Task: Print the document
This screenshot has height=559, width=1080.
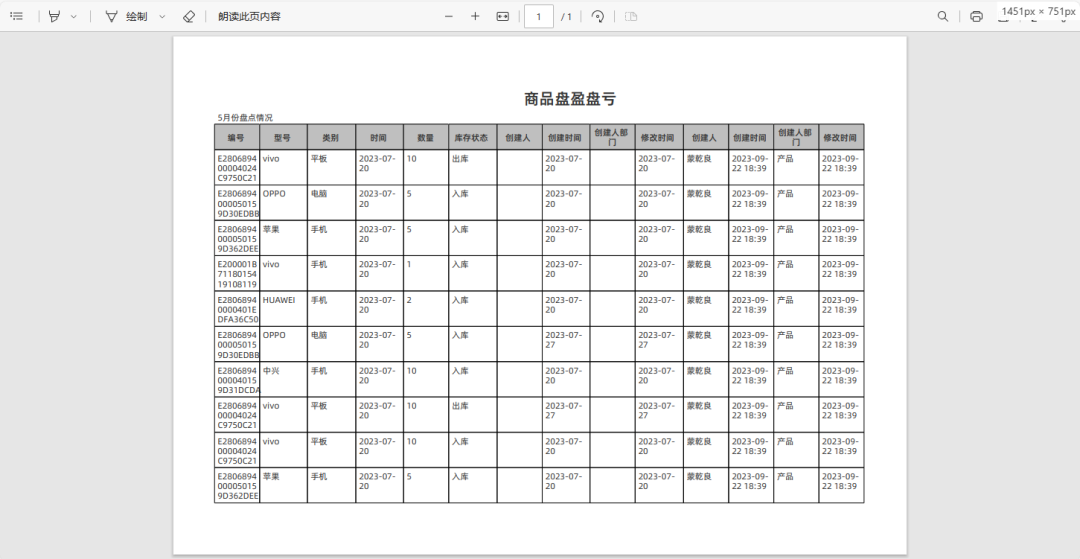Action: [x=976, y=16]
